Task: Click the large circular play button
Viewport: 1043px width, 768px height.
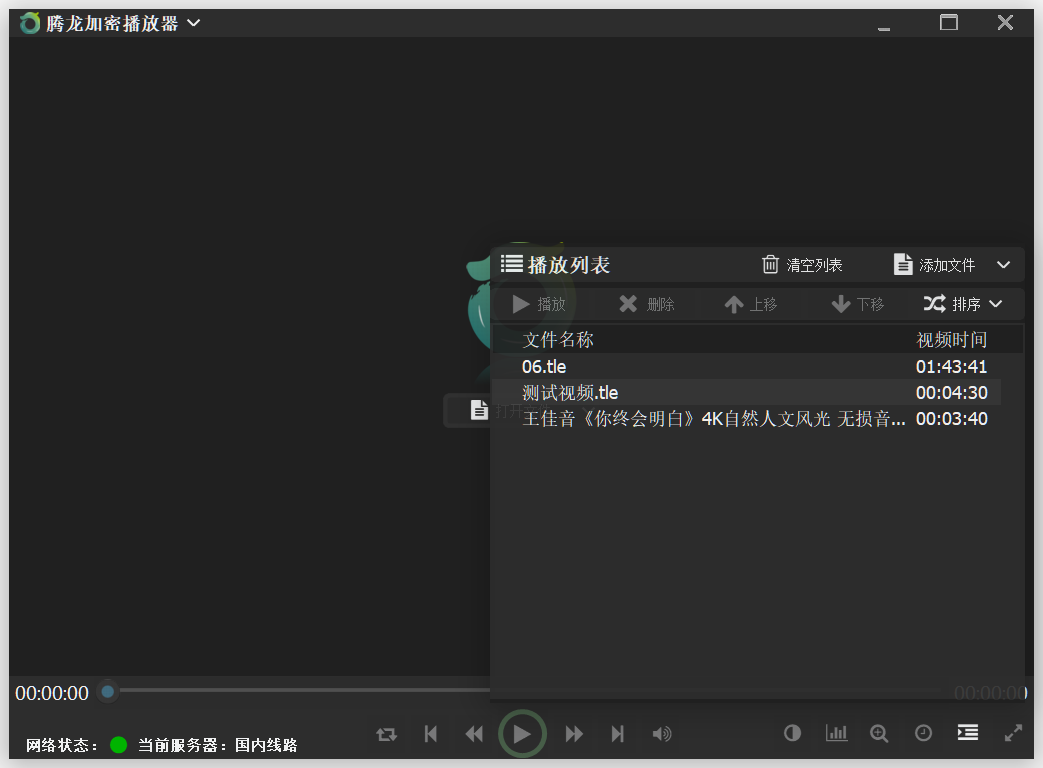Action: click(522, 733)
